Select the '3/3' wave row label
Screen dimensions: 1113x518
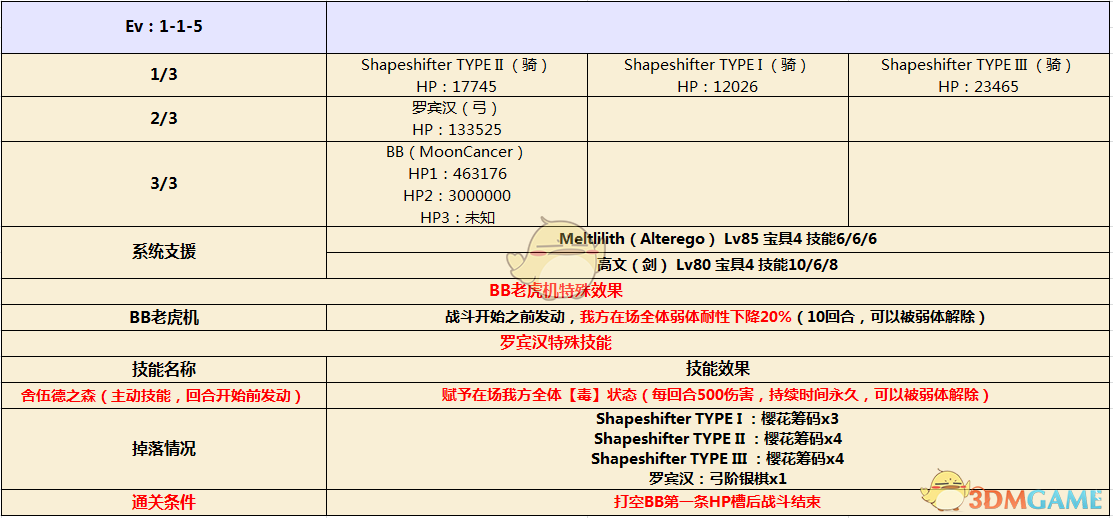pos(164,184)
